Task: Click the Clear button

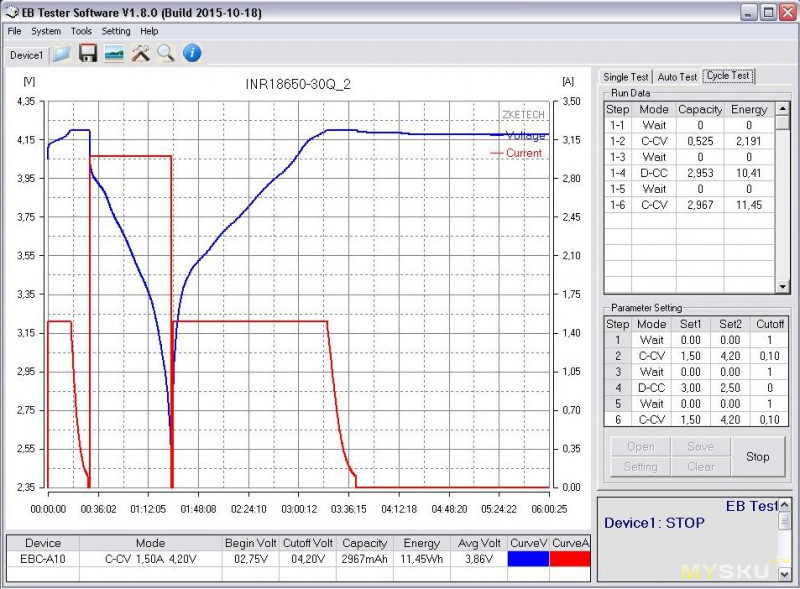Action: pyautogui.click(x=701, y=467)
